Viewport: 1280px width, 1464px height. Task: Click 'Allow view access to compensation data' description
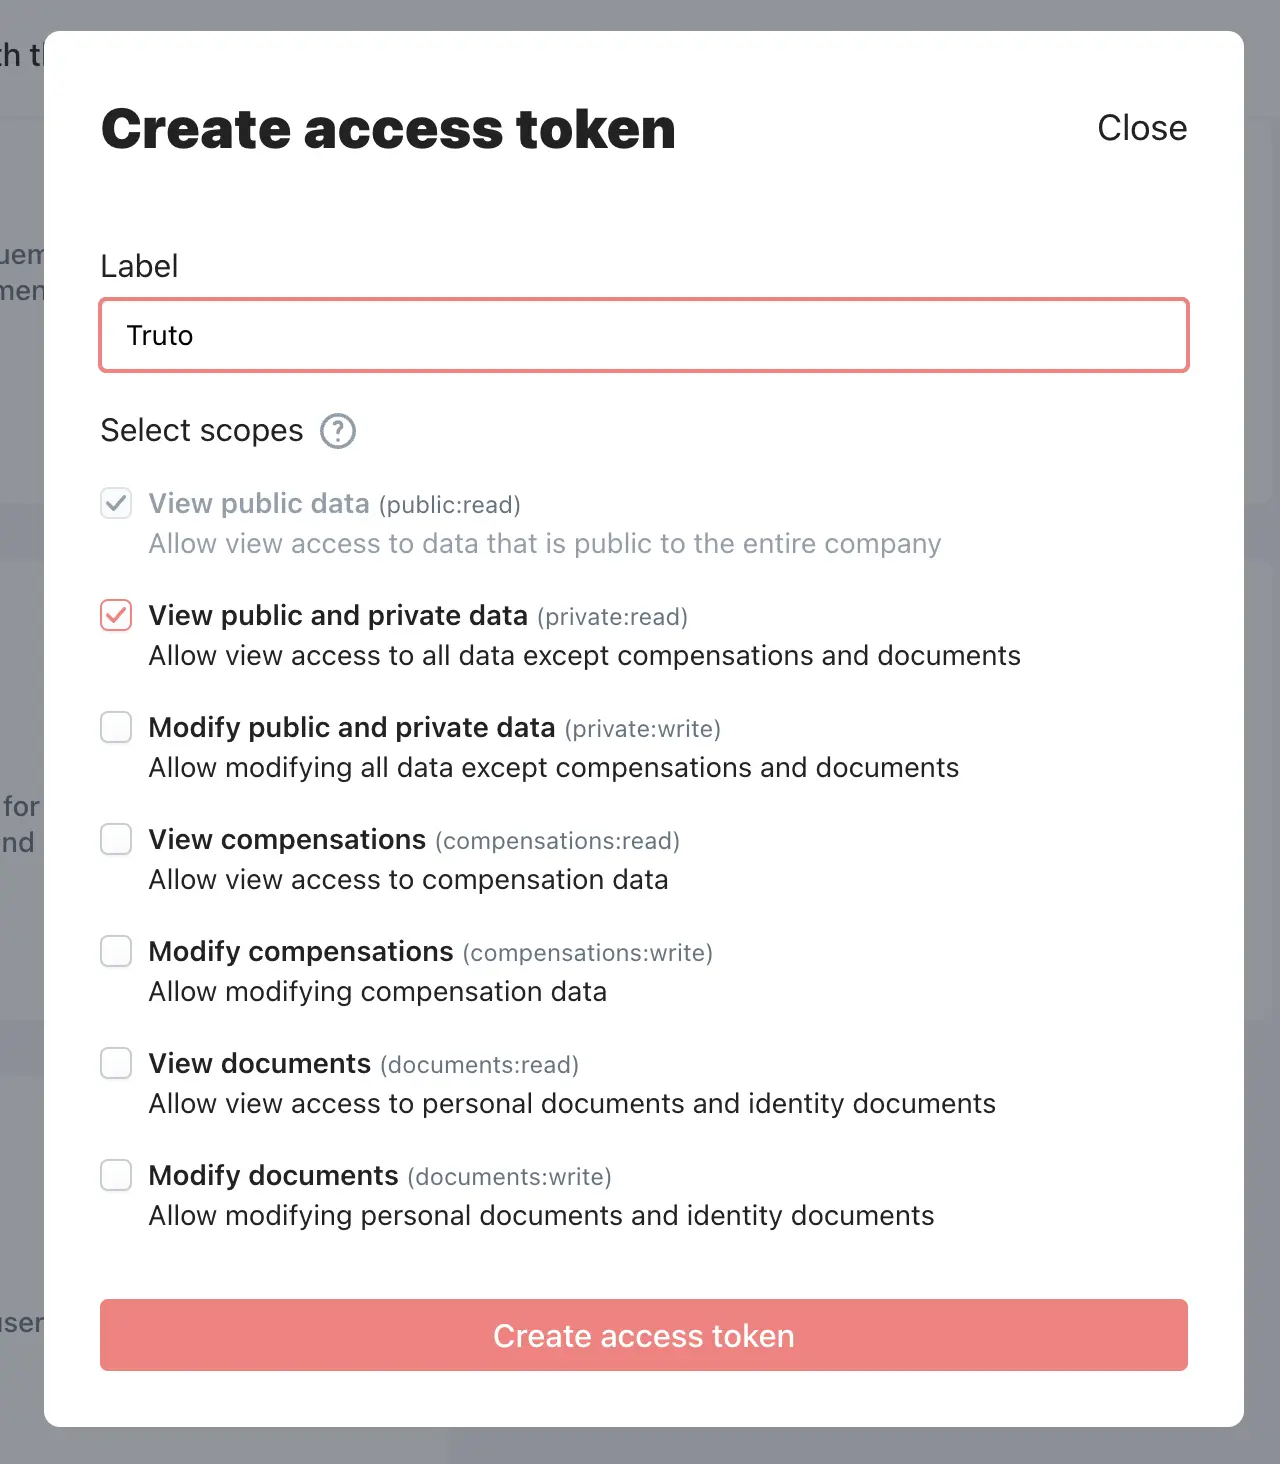(x=409, y=880)
